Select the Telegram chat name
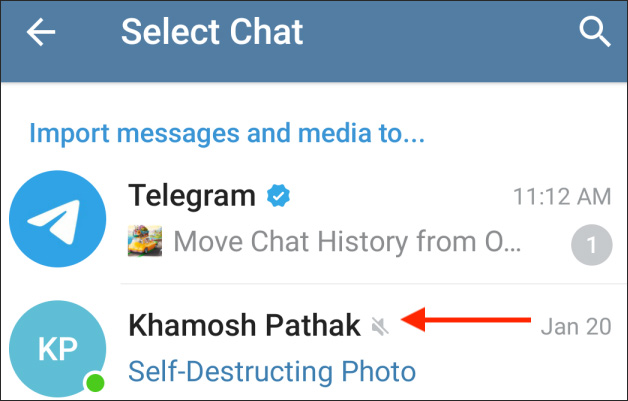 pos(192,196)
